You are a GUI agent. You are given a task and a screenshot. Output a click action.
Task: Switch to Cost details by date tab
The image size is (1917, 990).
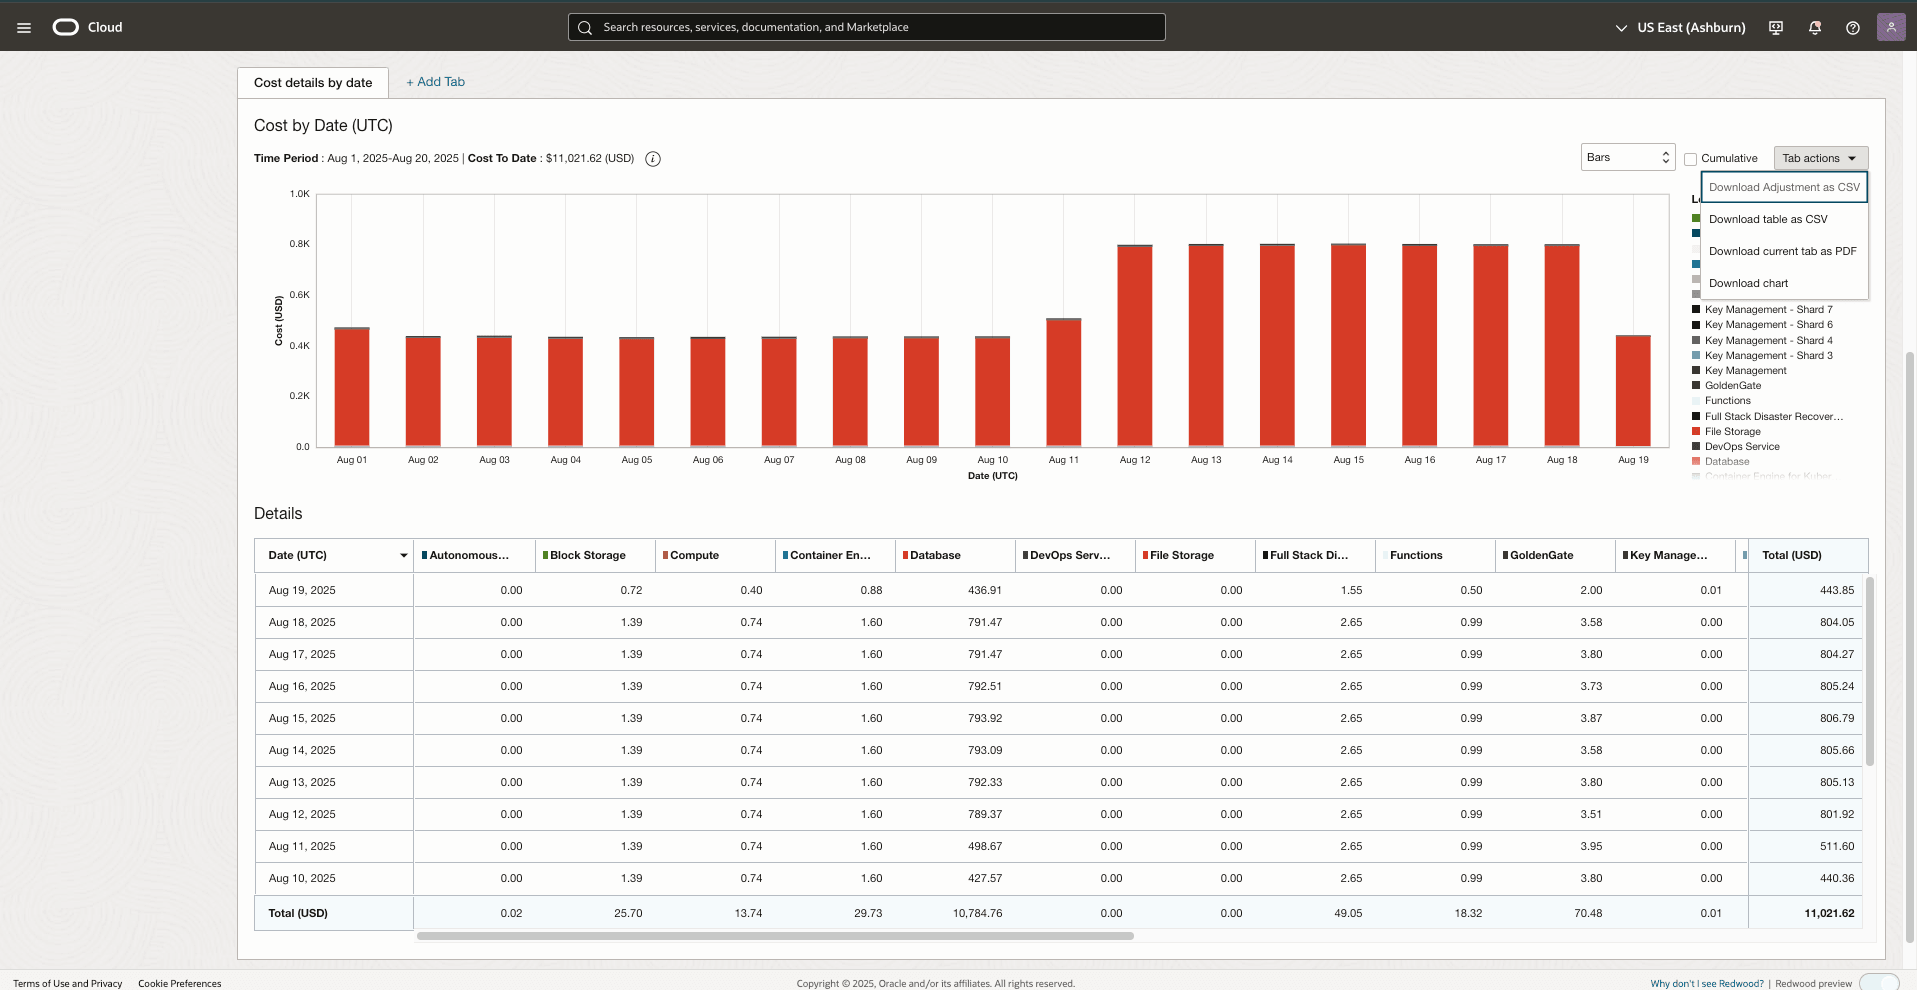coord(313,83)
